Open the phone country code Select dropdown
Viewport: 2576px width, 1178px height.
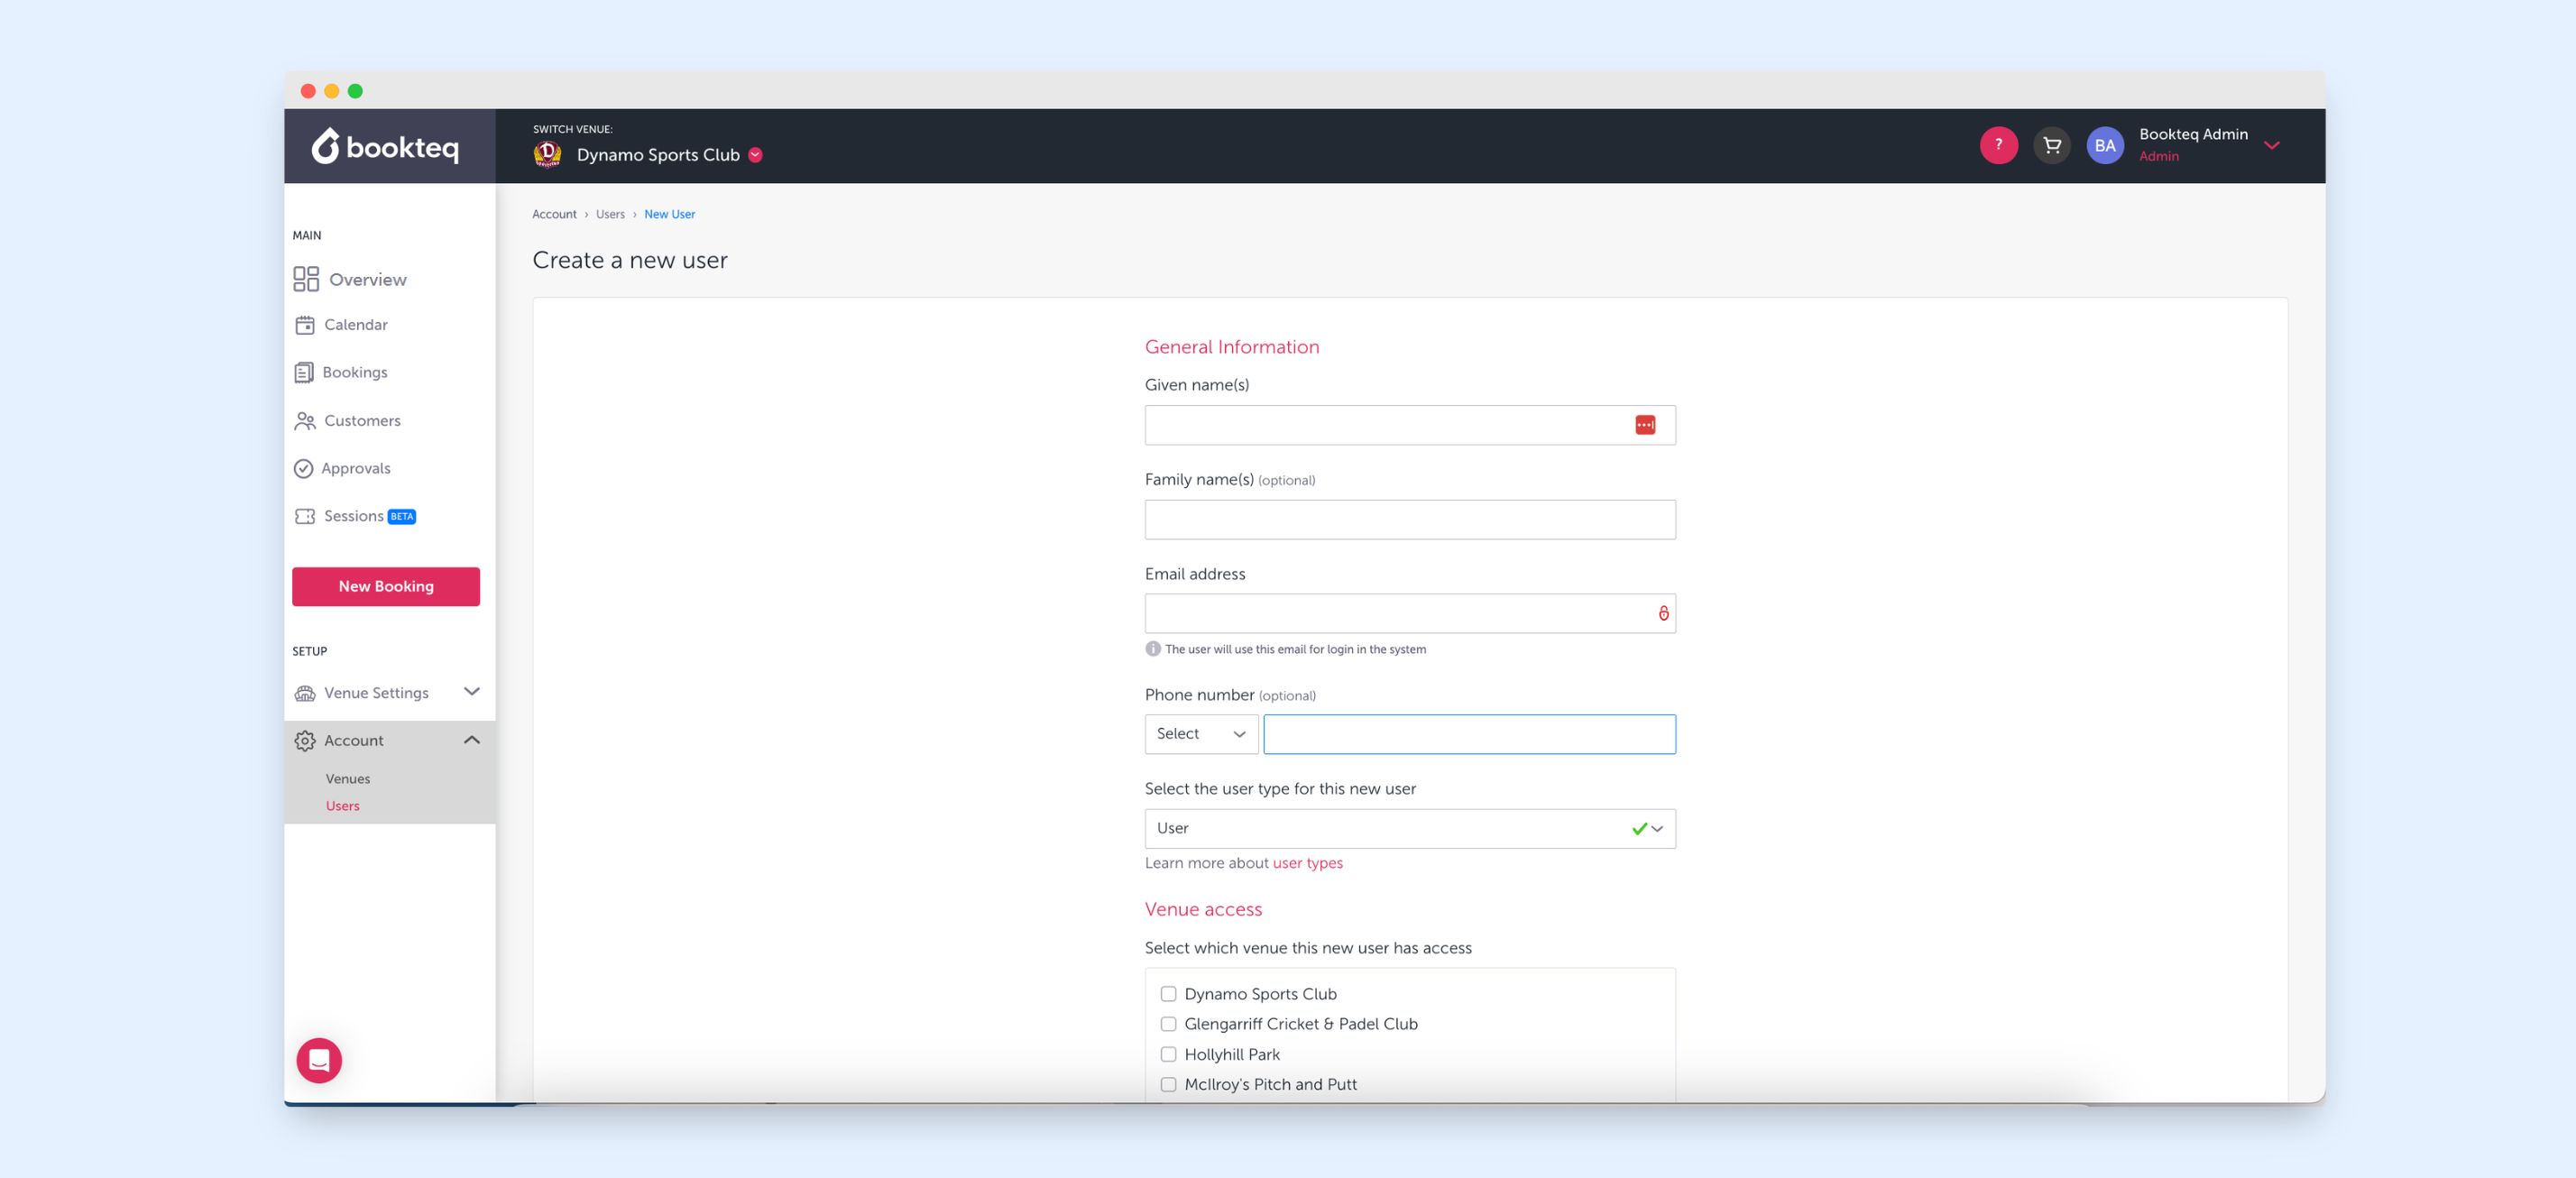pyautogui.click(x=1200, y=734)
